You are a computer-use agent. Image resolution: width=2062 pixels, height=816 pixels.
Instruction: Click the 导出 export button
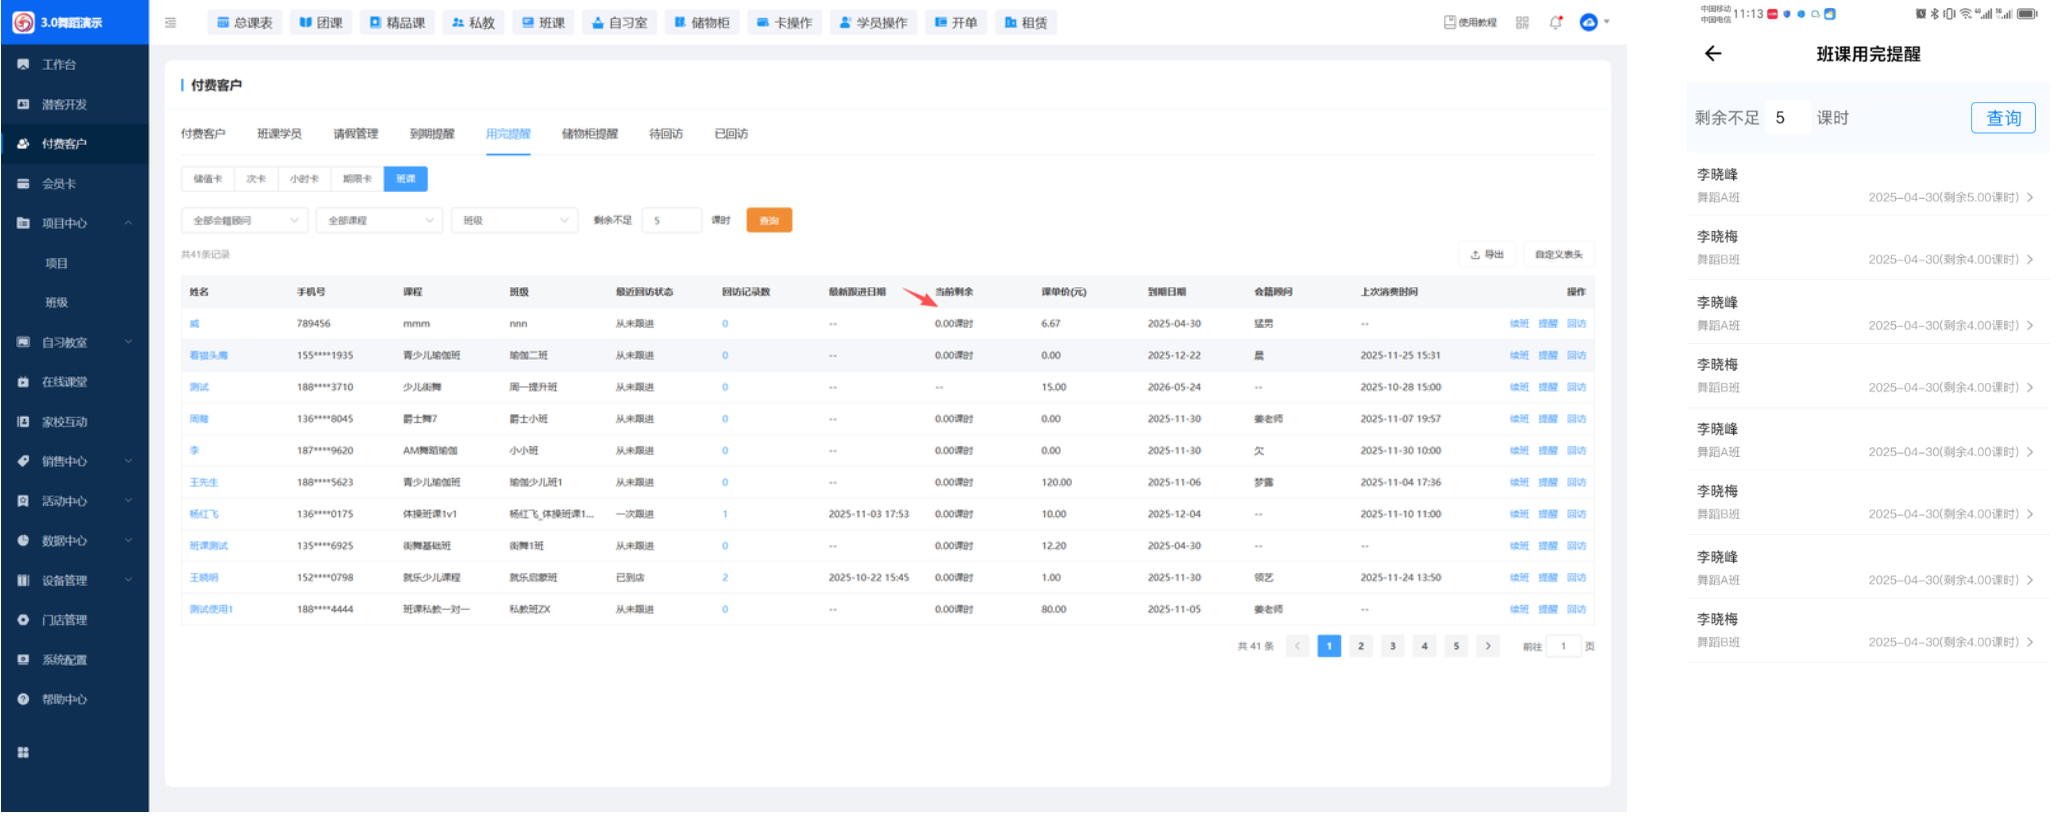tap(1487, 255)
